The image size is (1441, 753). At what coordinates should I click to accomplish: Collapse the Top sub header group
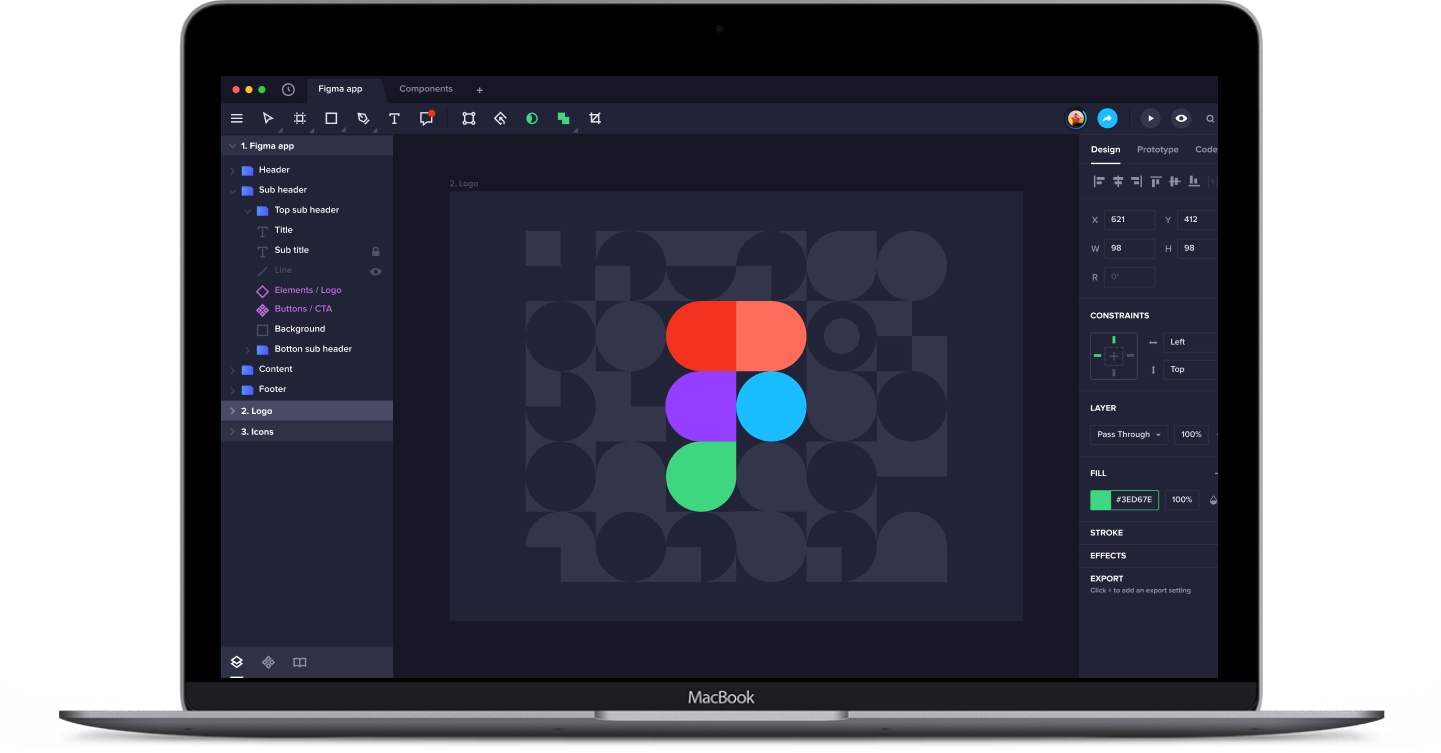248,211
